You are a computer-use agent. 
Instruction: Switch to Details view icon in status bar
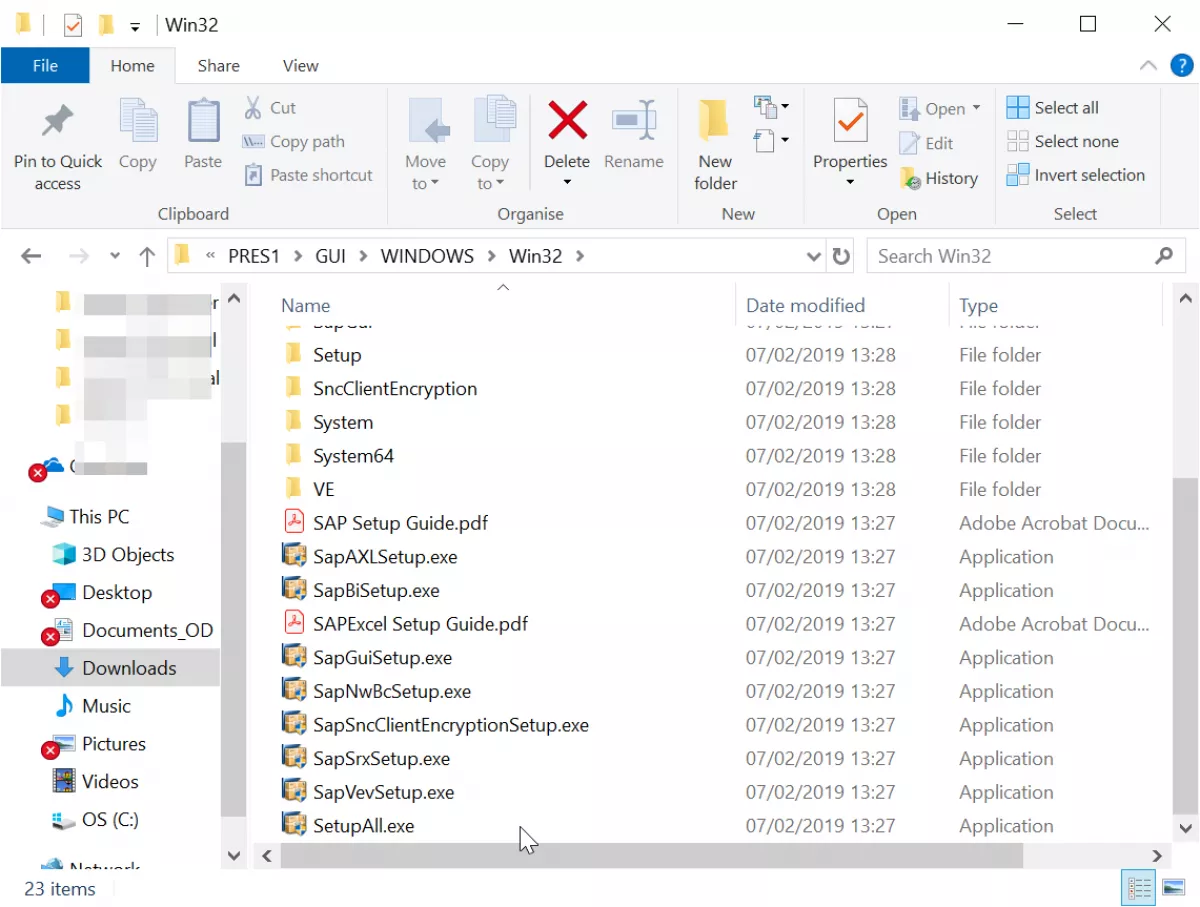(1139, 888)
